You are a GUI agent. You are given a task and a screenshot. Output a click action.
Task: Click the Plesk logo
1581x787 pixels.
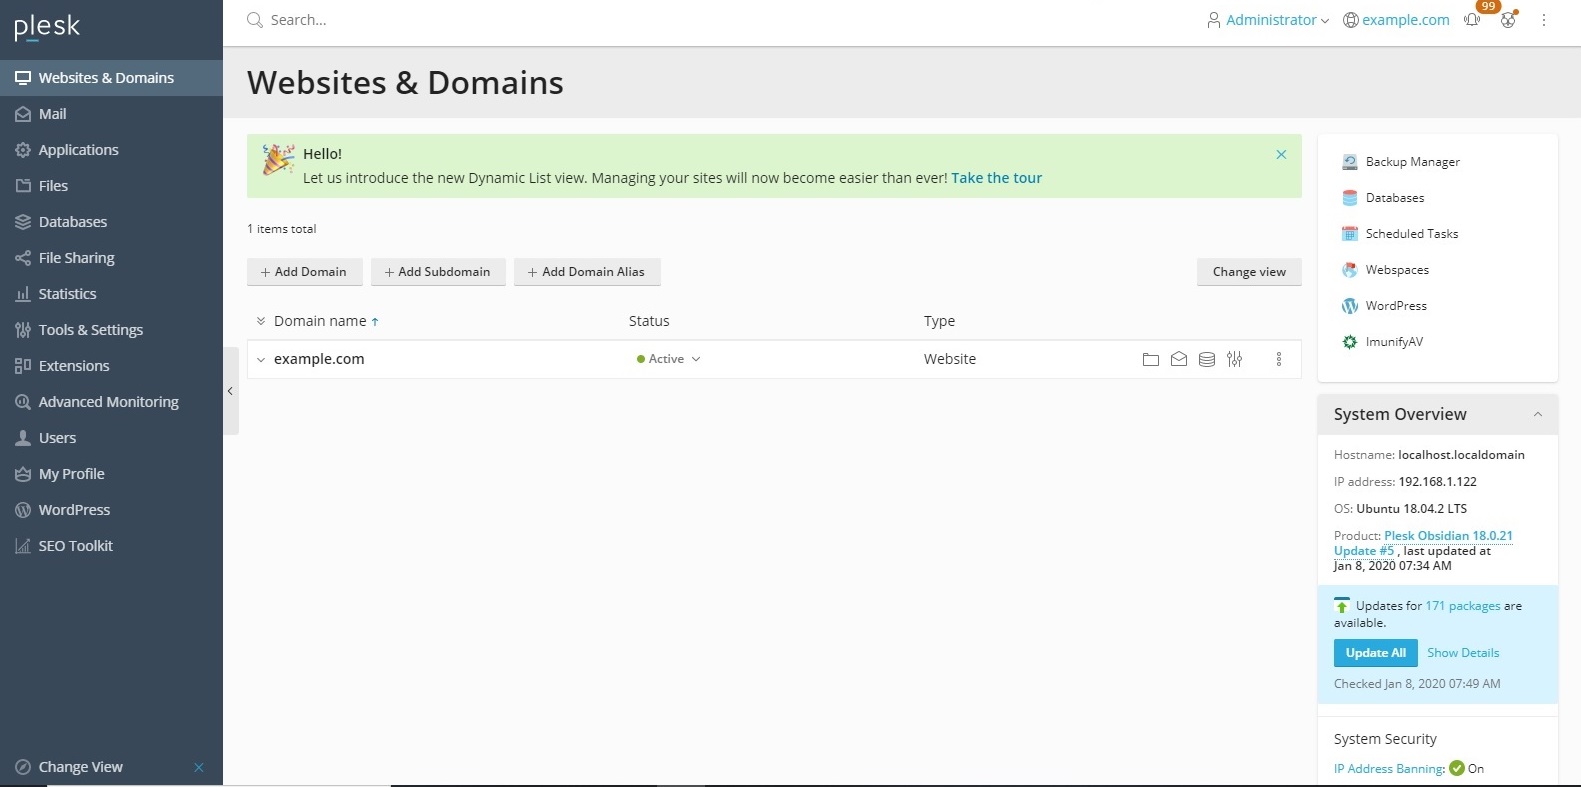tap(47, 27)
